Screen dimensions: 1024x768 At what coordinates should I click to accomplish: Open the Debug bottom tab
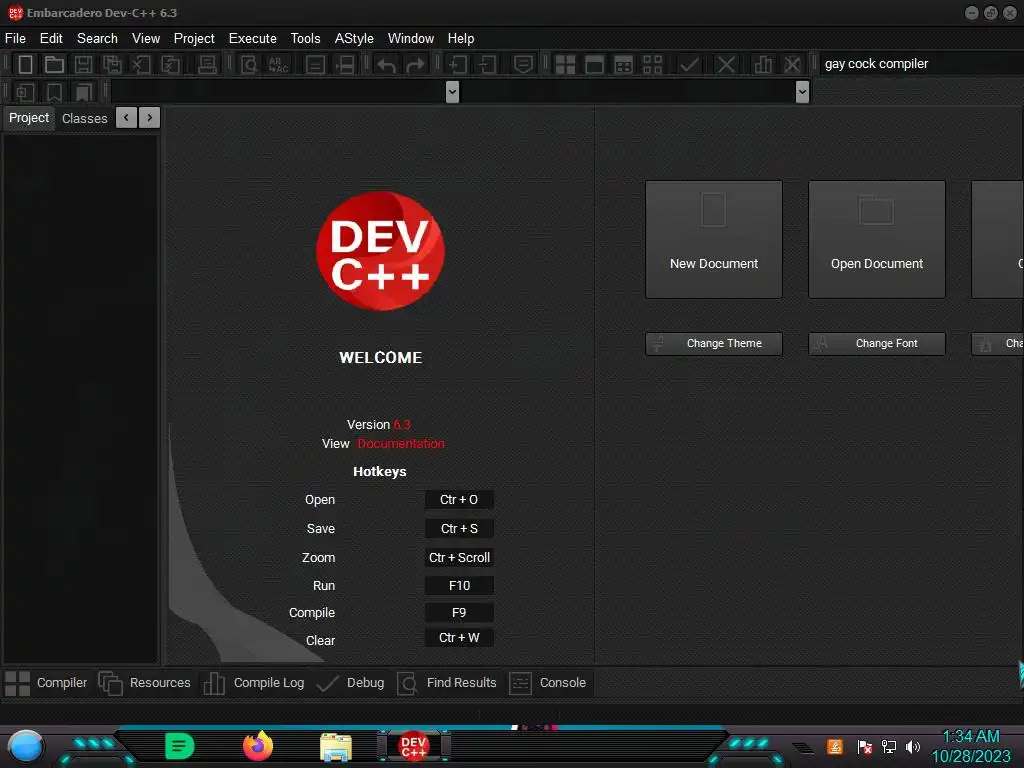(x=350, y=683)
